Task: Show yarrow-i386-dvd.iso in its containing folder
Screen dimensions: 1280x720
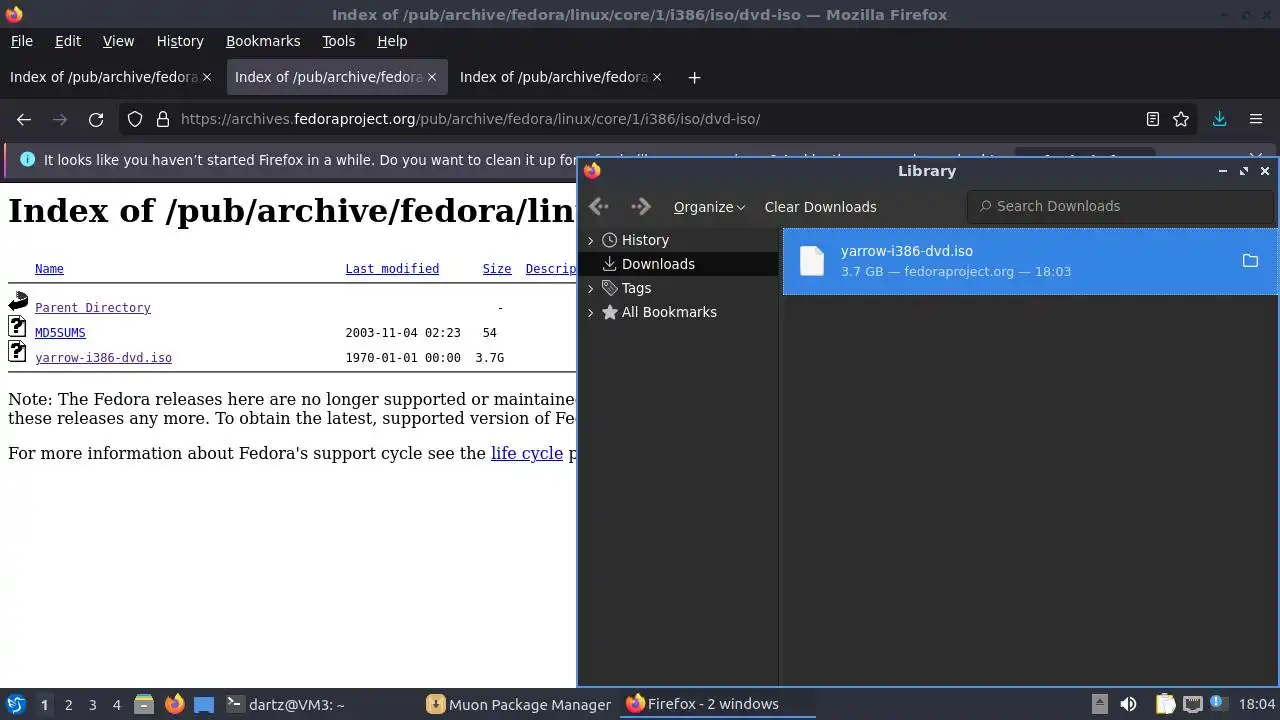Action: coord(1250,261)
